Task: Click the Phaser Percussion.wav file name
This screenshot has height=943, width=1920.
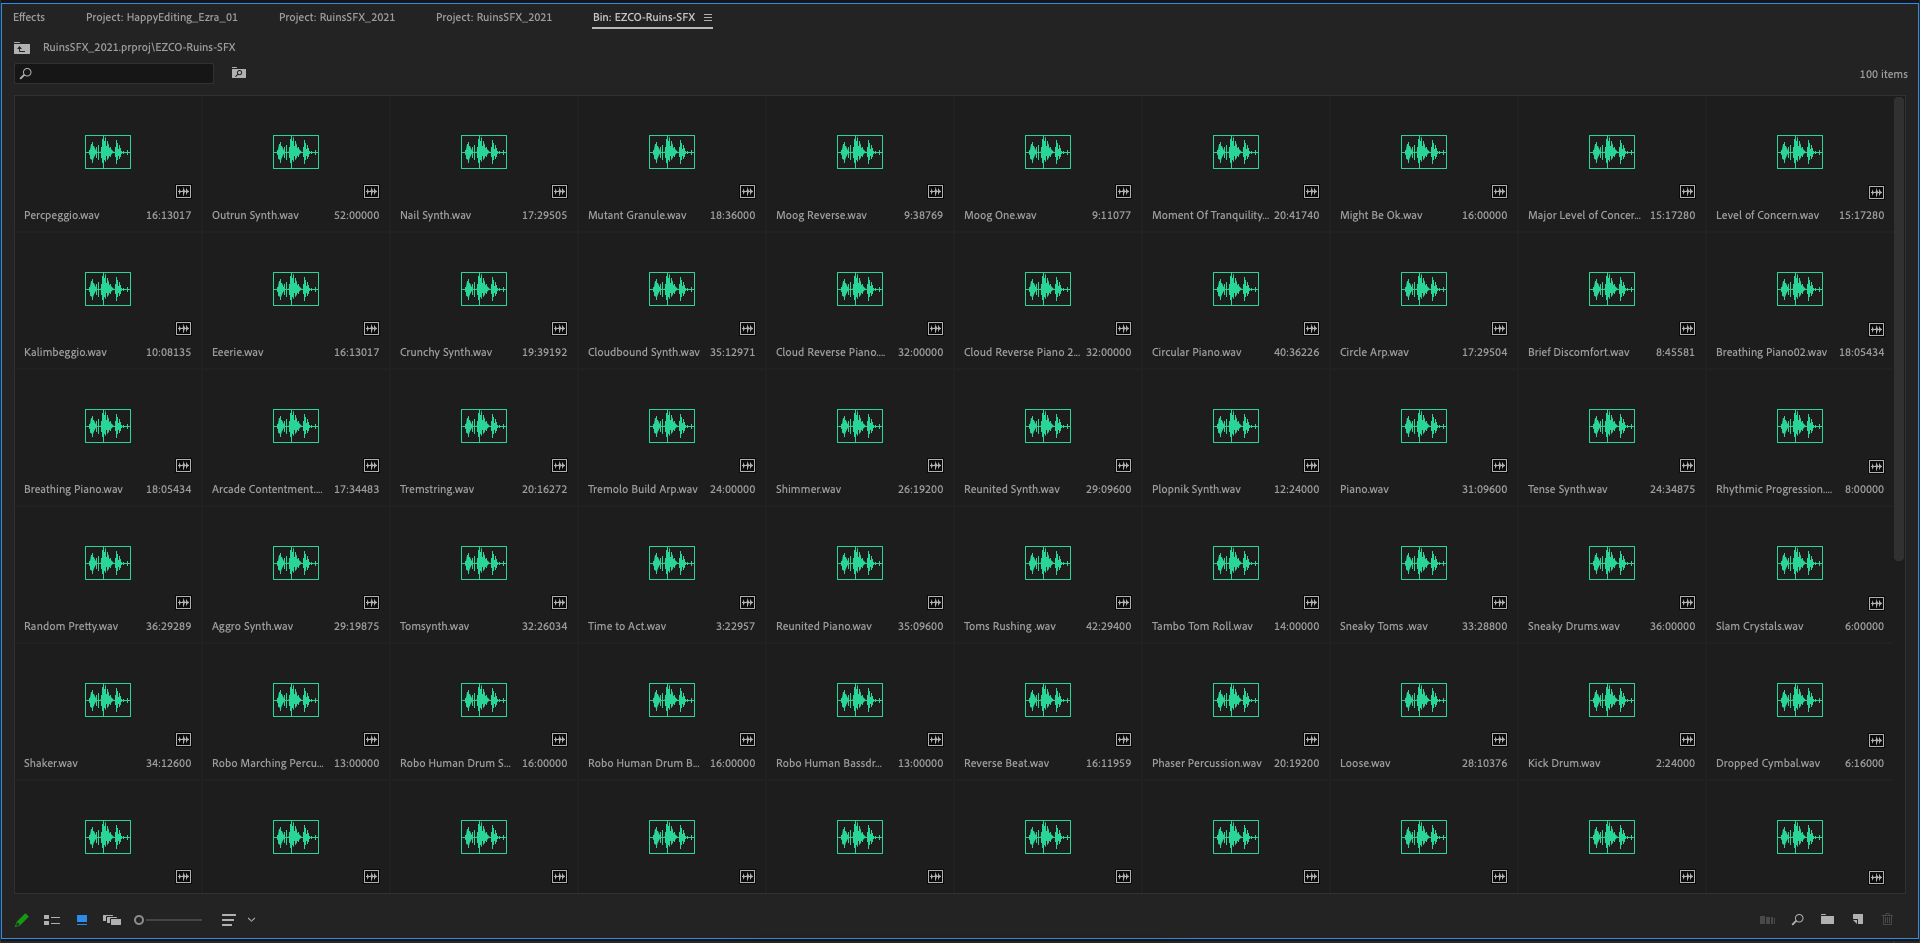Action: click(x=1207, y=763)
